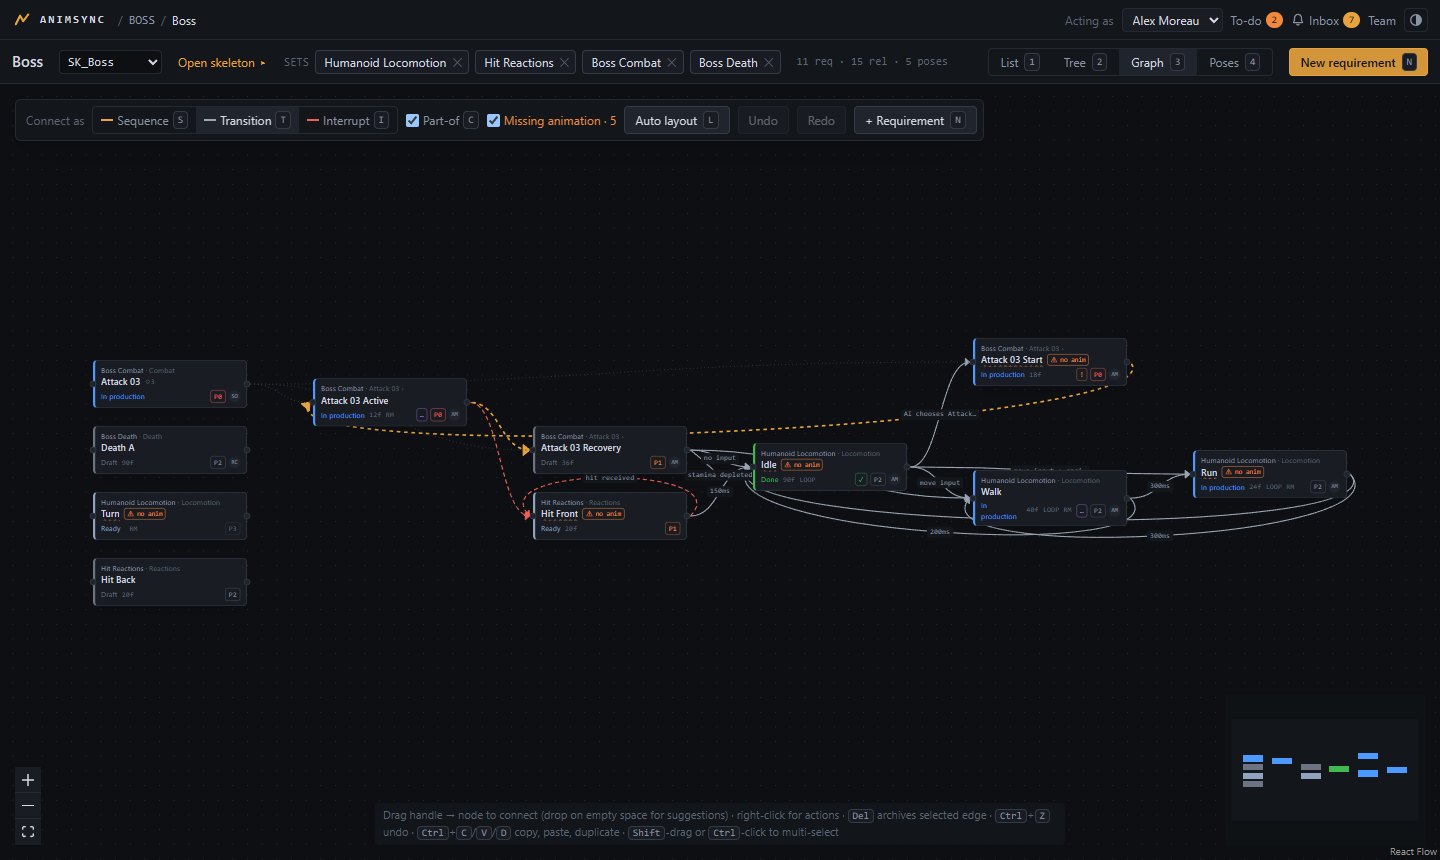Fit the graph view to screen
This screenshot has width=1440, height=860.
coord(28,832)
